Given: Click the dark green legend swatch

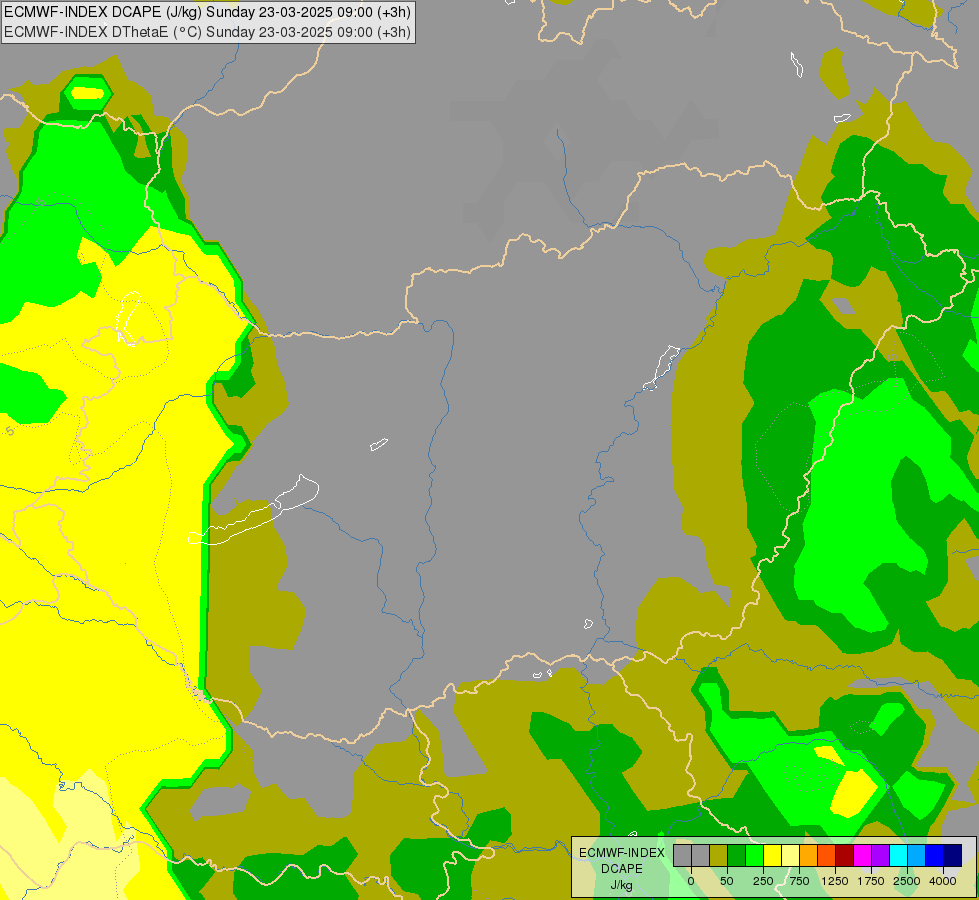Looking at the screenshot, I should coord(737,856).
